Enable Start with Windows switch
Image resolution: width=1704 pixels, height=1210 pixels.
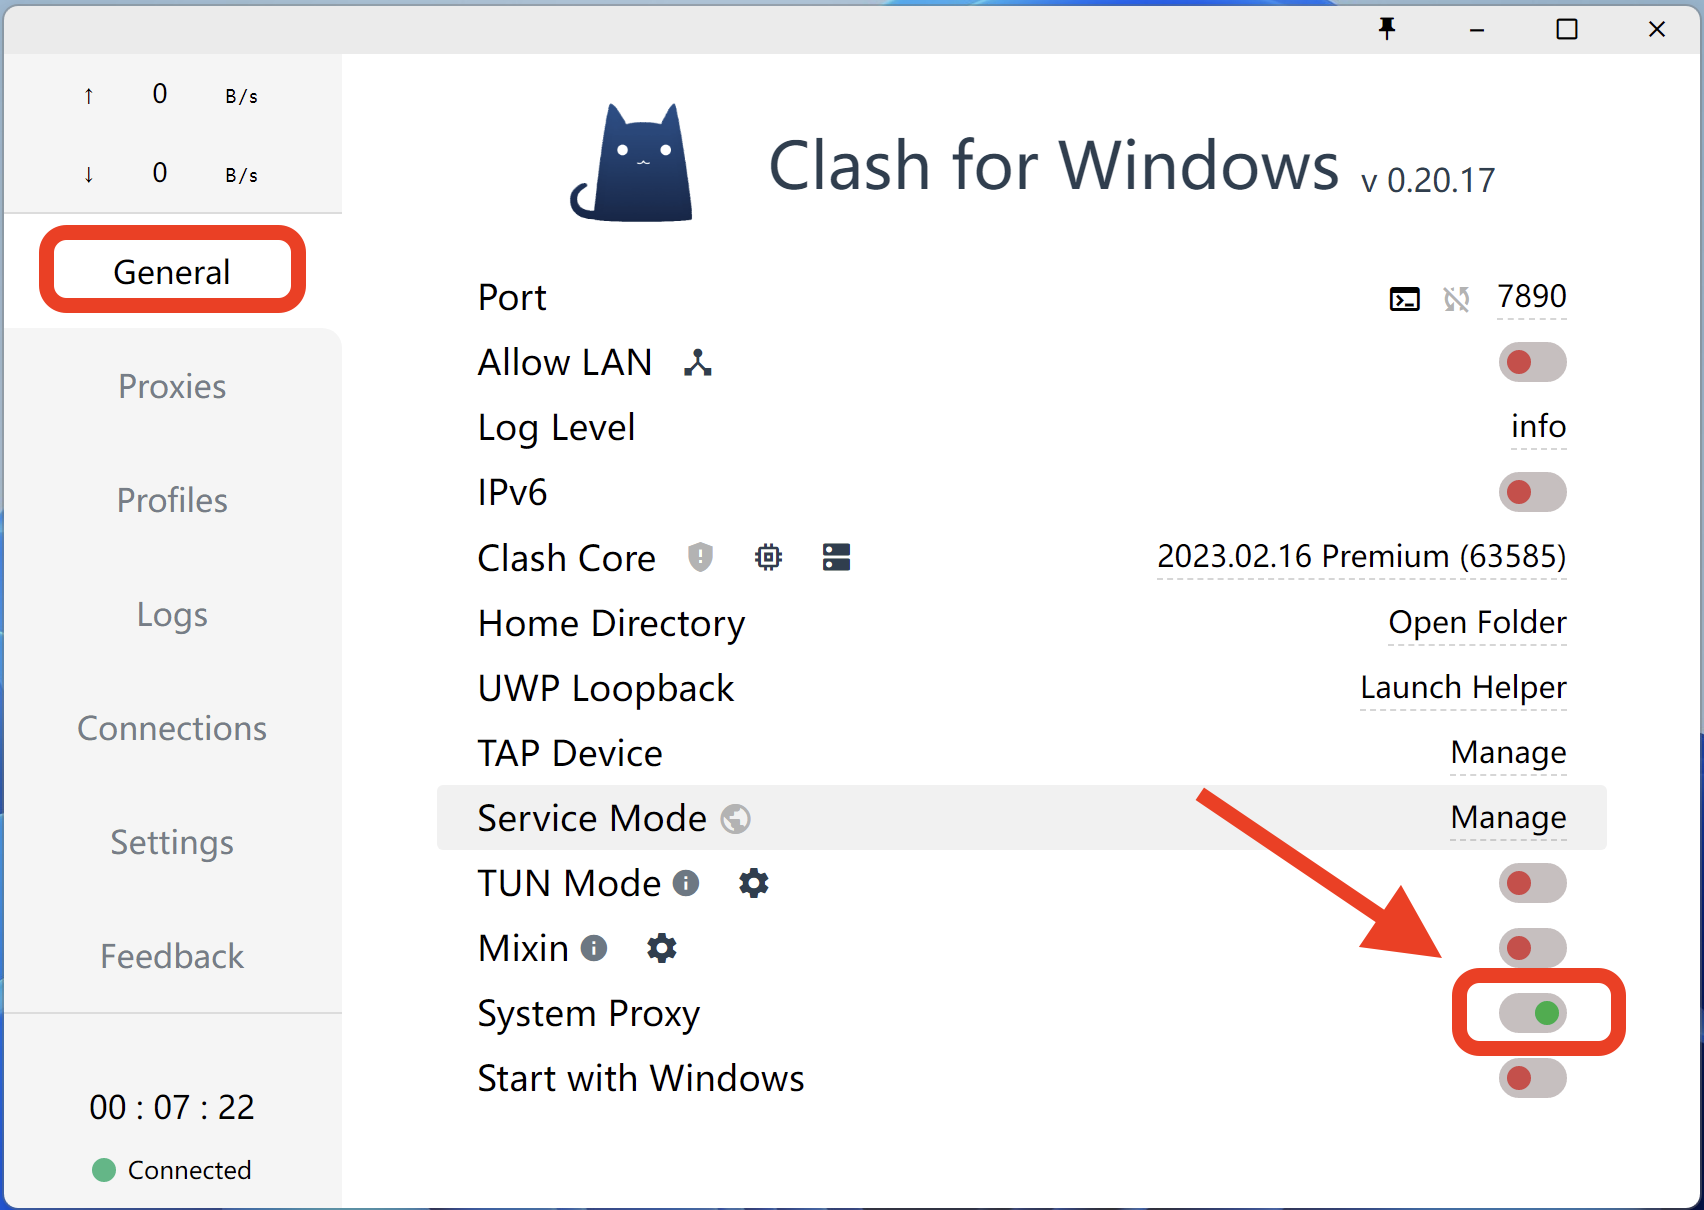(1532, 1078)
